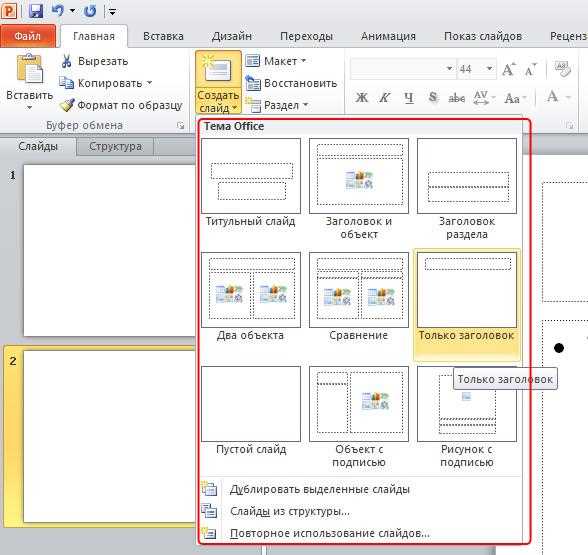Switch to the Структура outline tab

115,146
